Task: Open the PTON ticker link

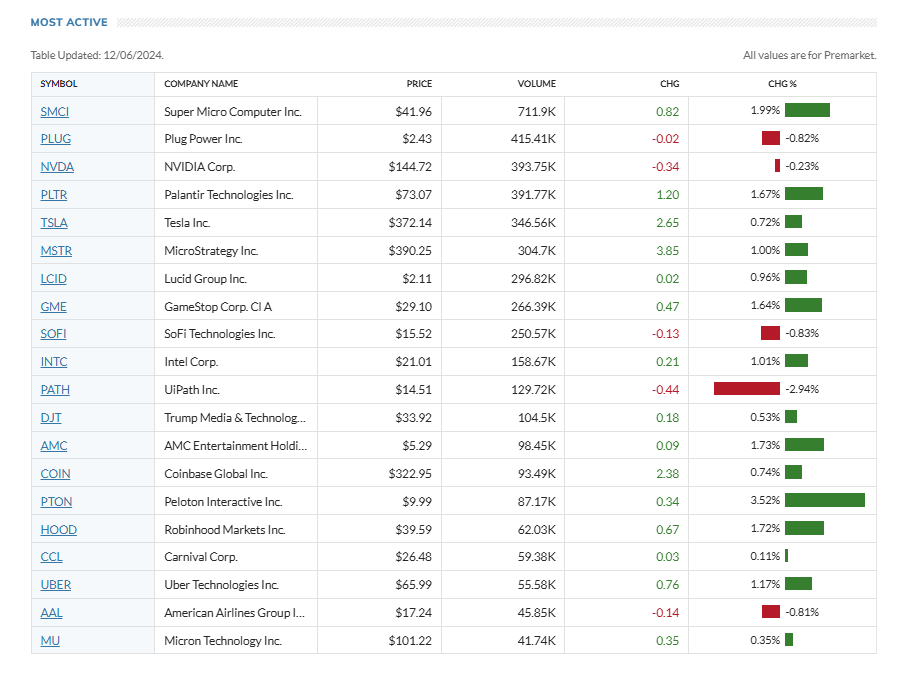Action: (56, 501)
